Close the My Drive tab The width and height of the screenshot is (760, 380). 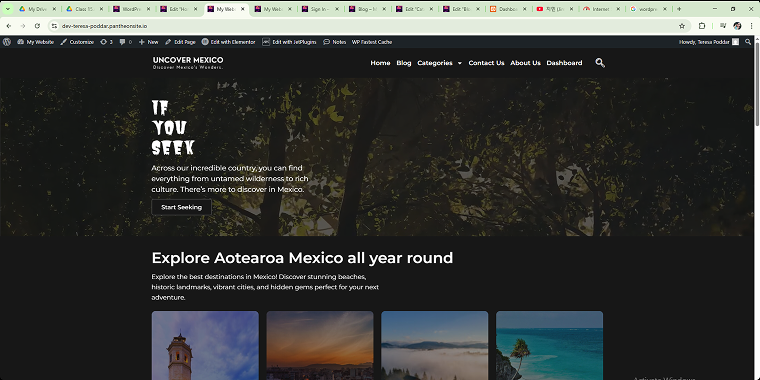pos(54,9)
